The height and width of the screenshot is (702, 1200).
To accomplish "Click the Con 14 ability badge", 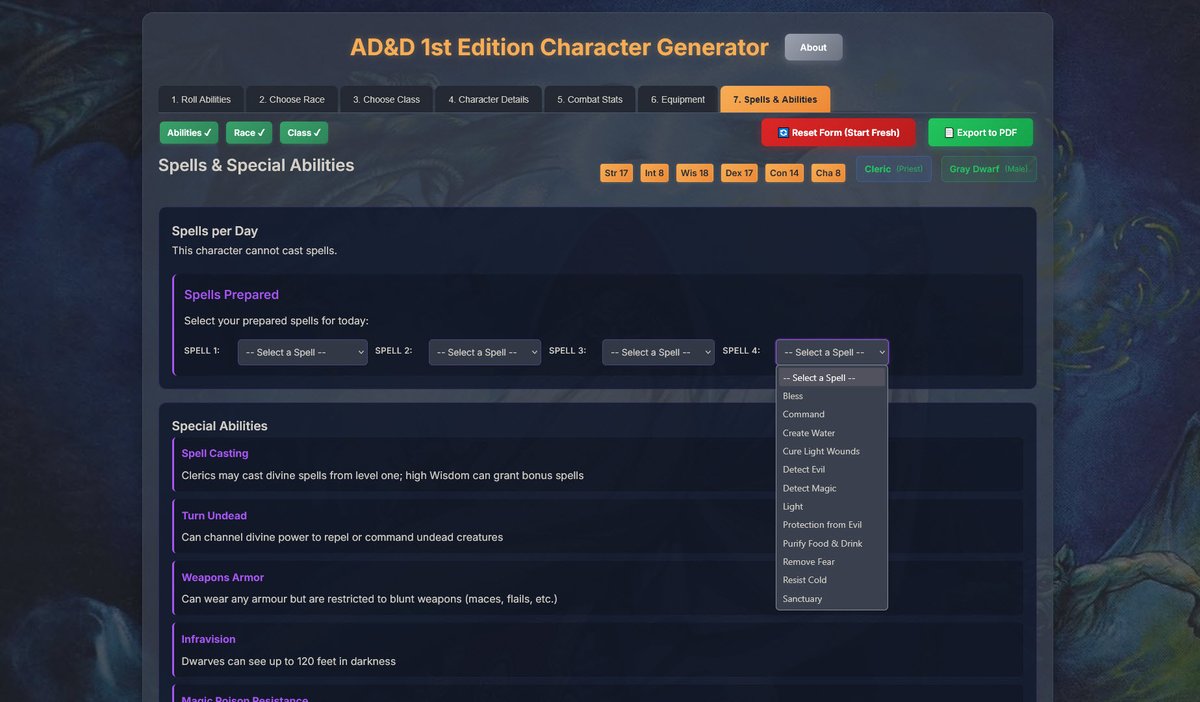I will [784, 173].
